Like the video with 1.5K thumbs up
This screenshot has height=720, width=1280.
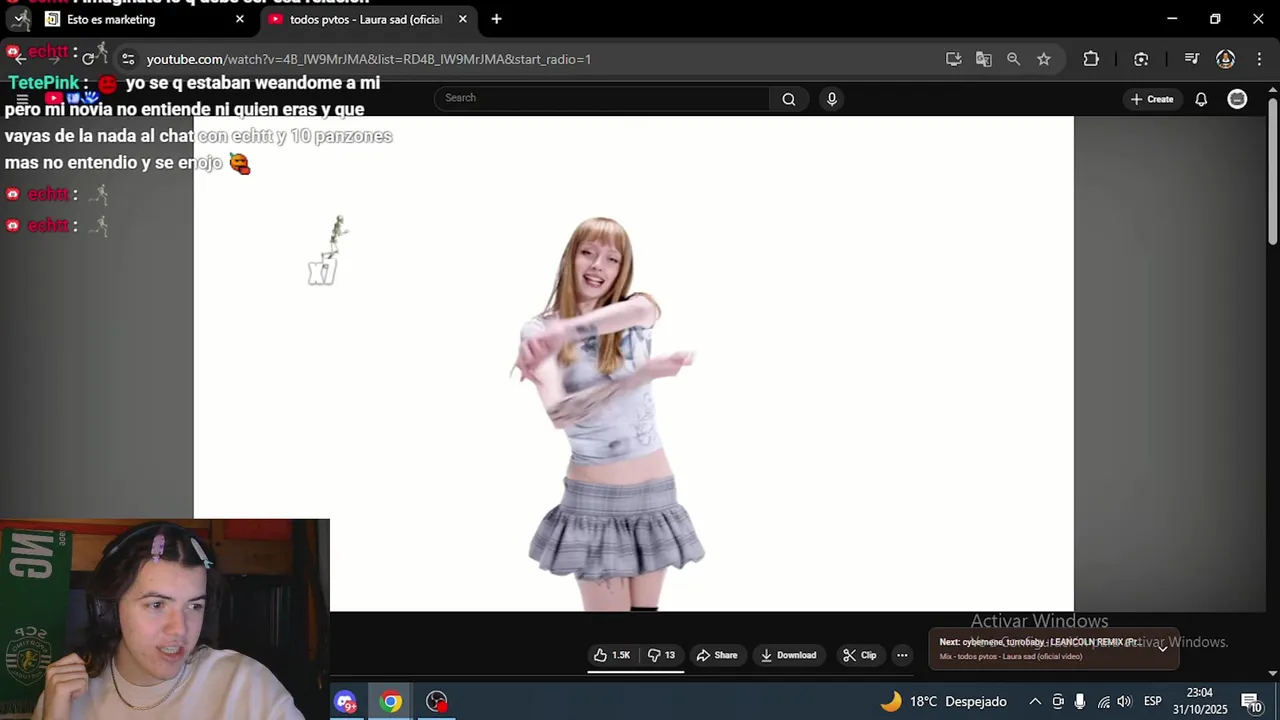tap(611, 655)
